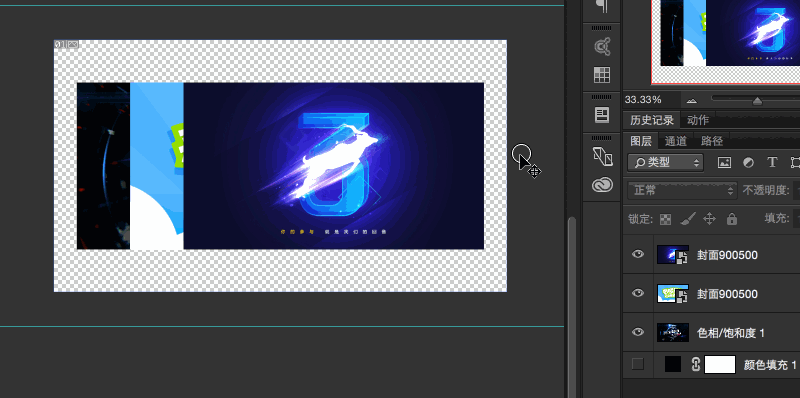Open the Properties panel icon

point(602,115)
